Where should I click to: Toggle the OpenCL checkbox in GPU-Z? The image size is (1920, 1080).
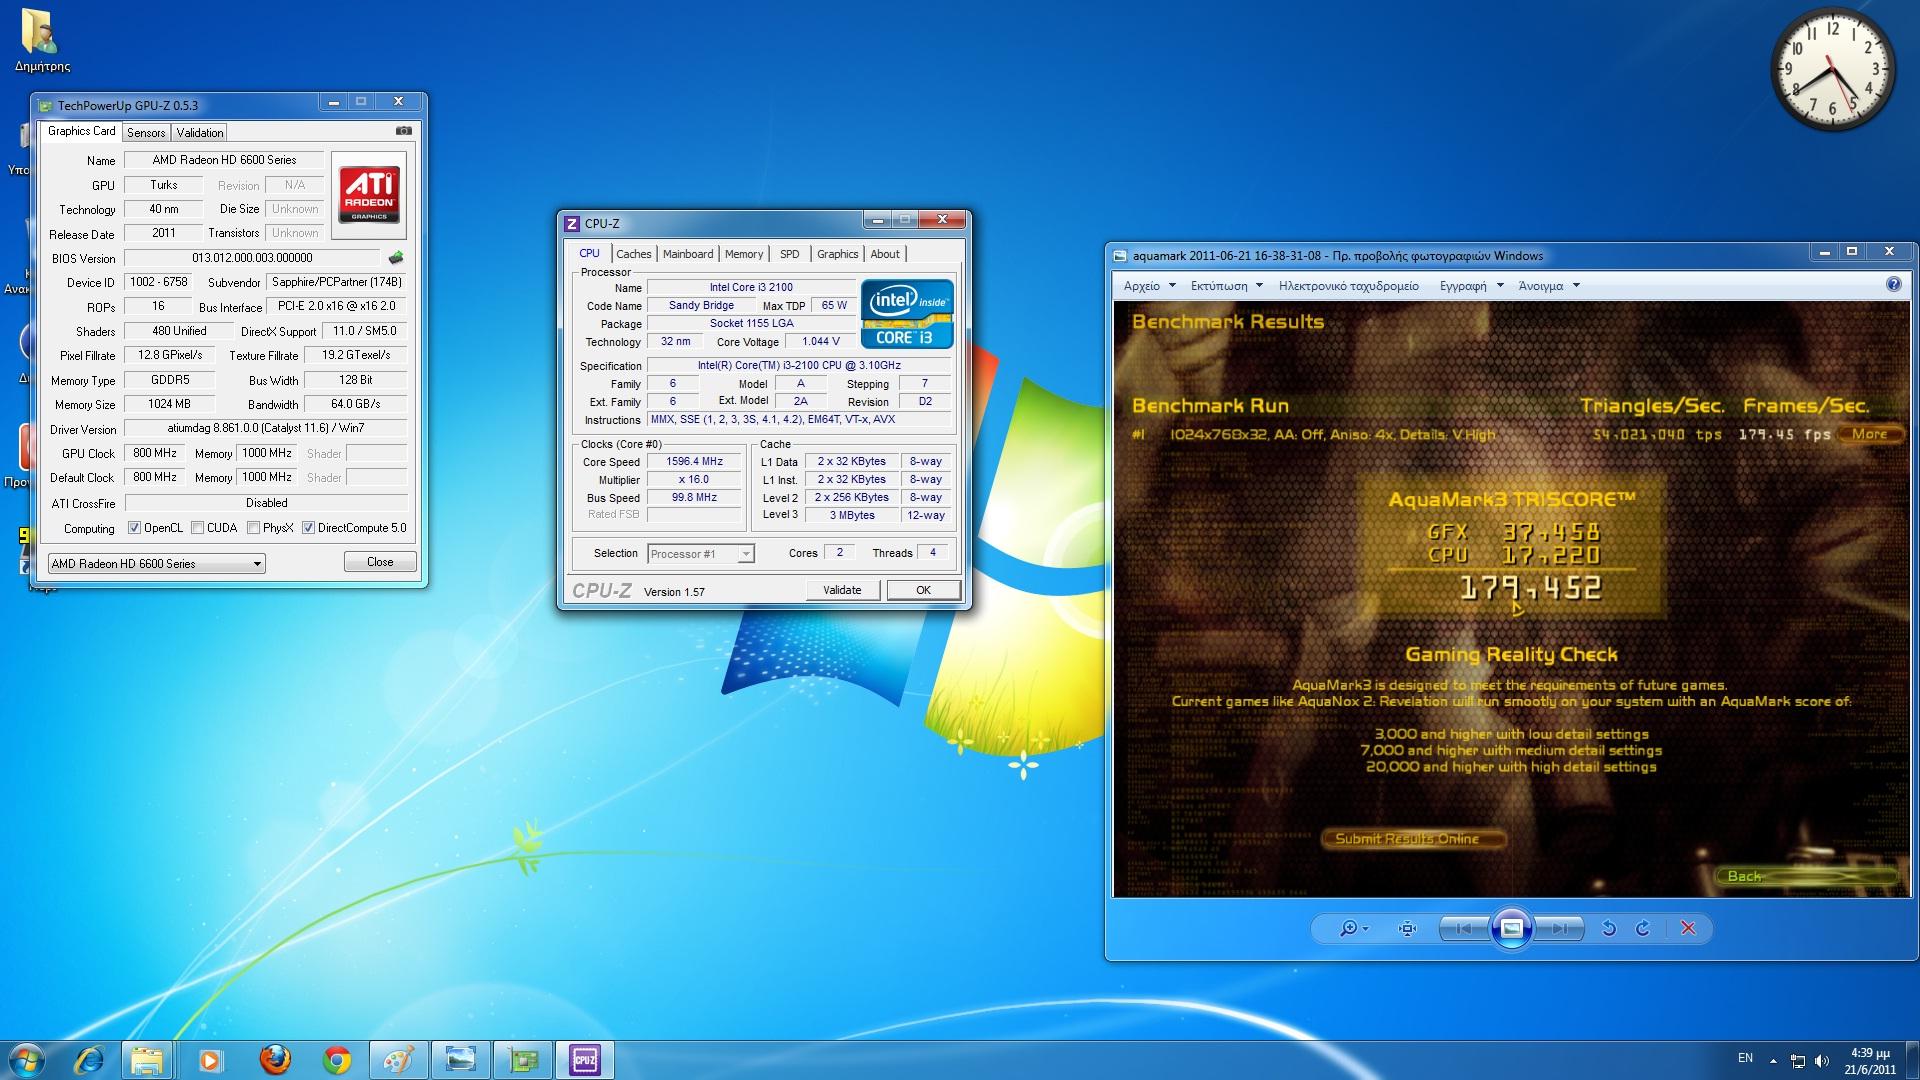coord(135,528)
